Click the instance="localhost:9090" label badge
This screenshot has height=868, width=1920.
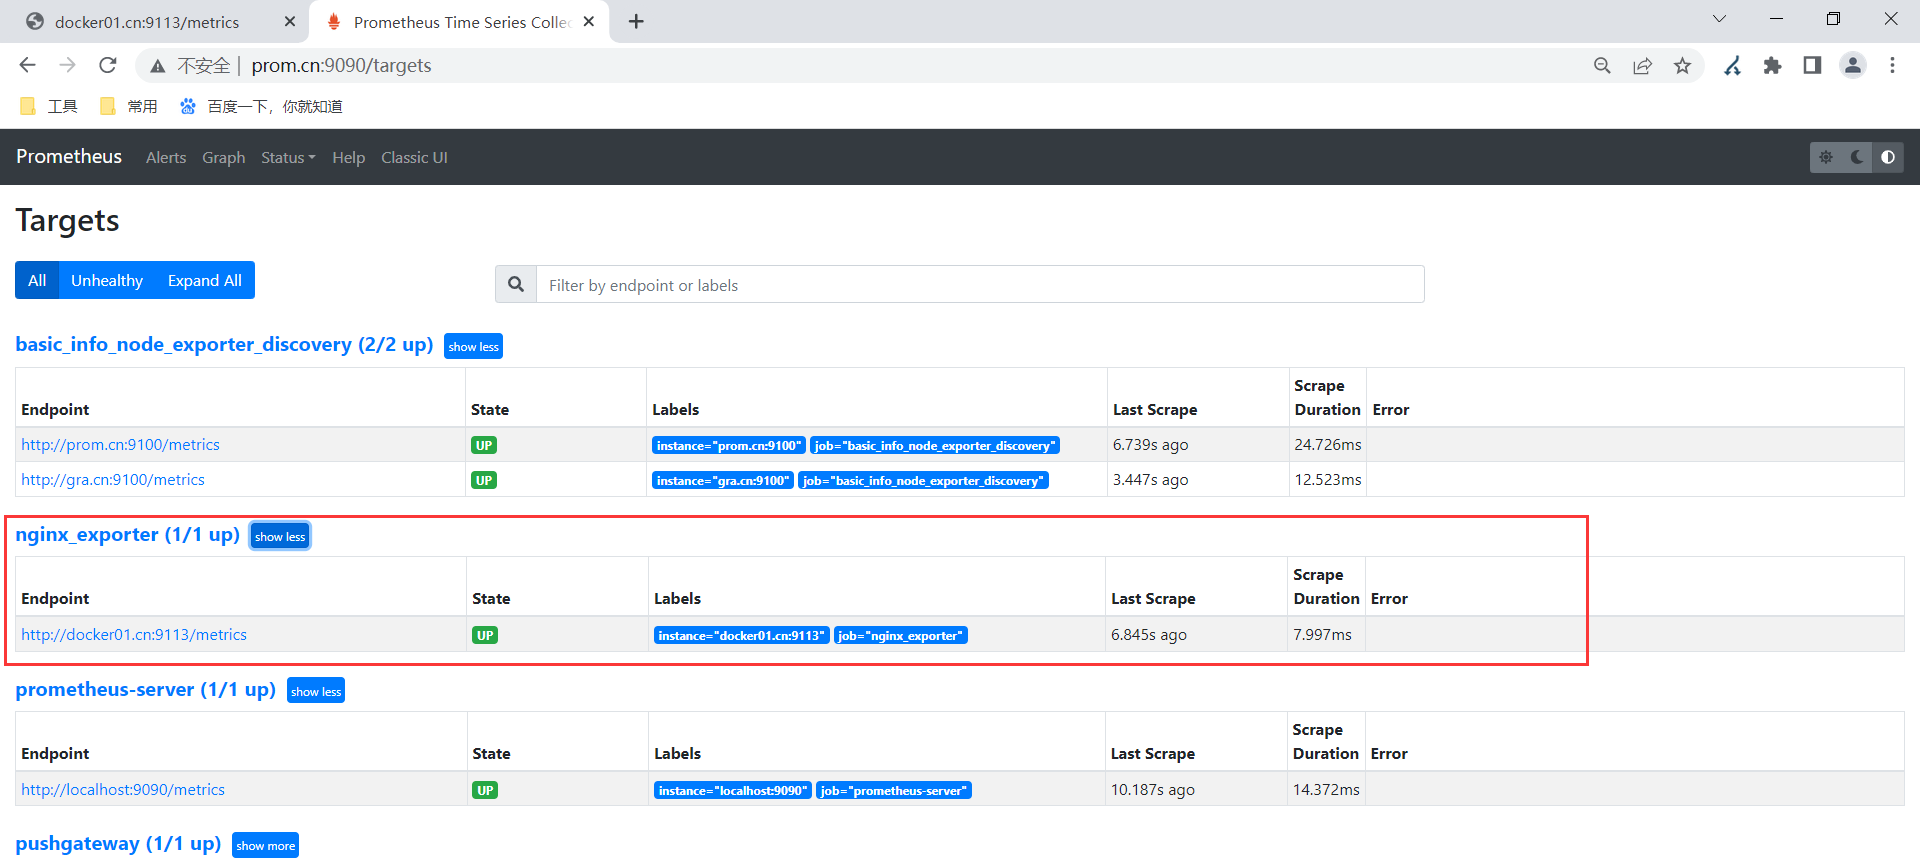point(733,791)
